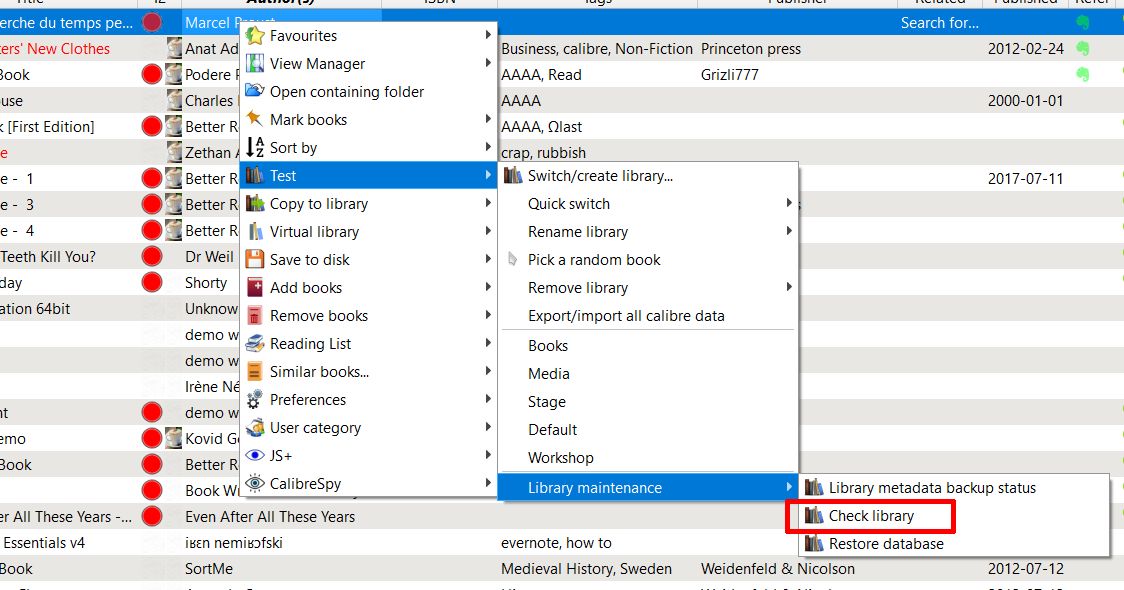Viewport: 1124px width, 590px height.
Task: Click the Remove books trash icon
Action: [x=255, y=316]
